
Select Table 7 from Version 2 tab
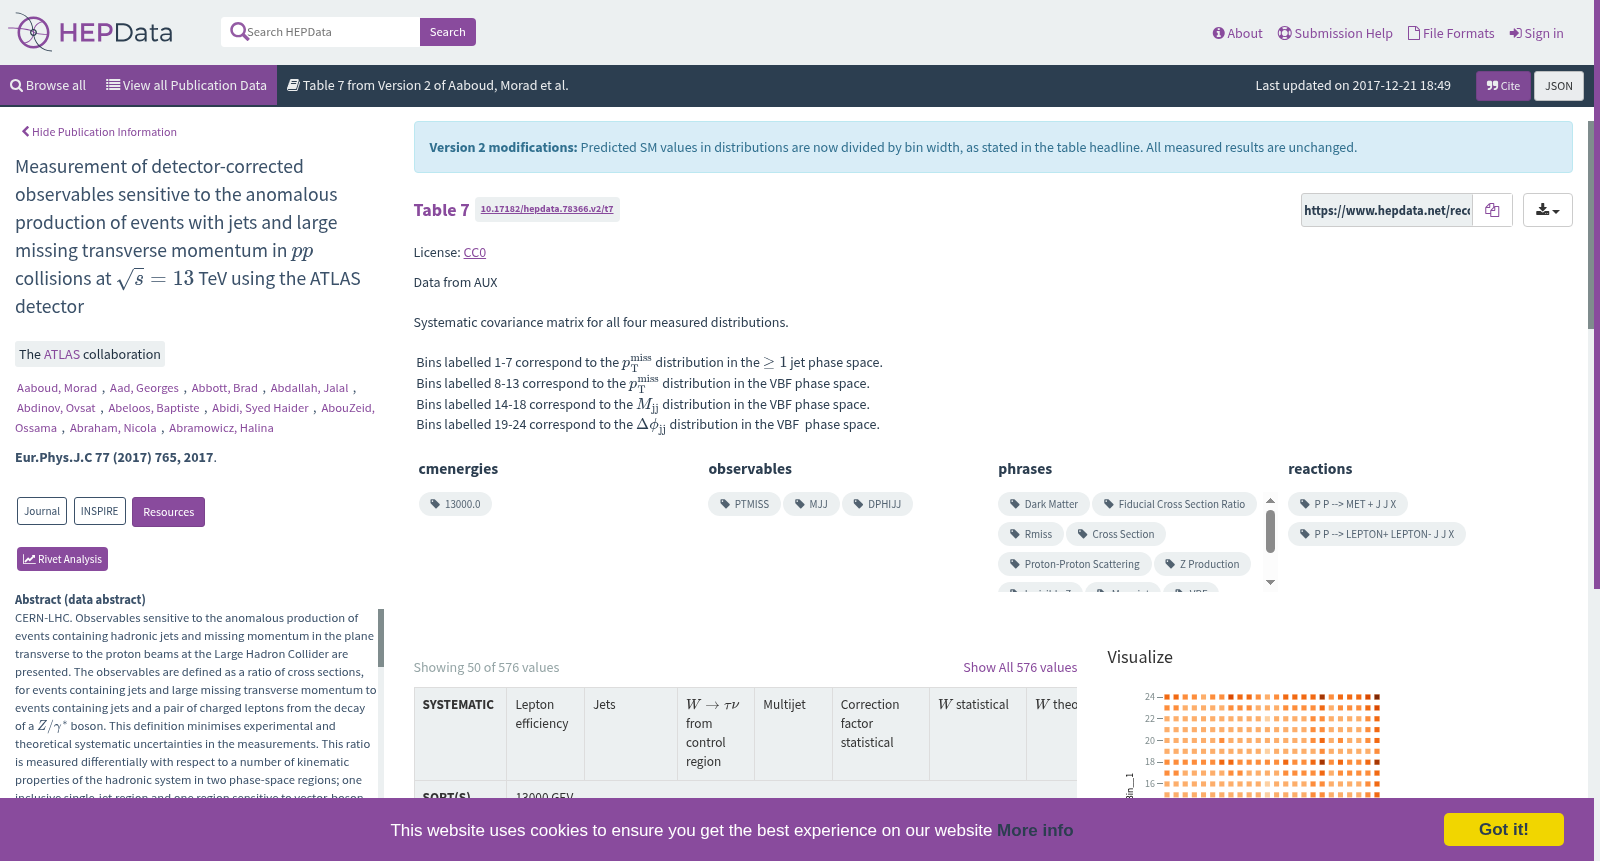[x=428, y=85]
